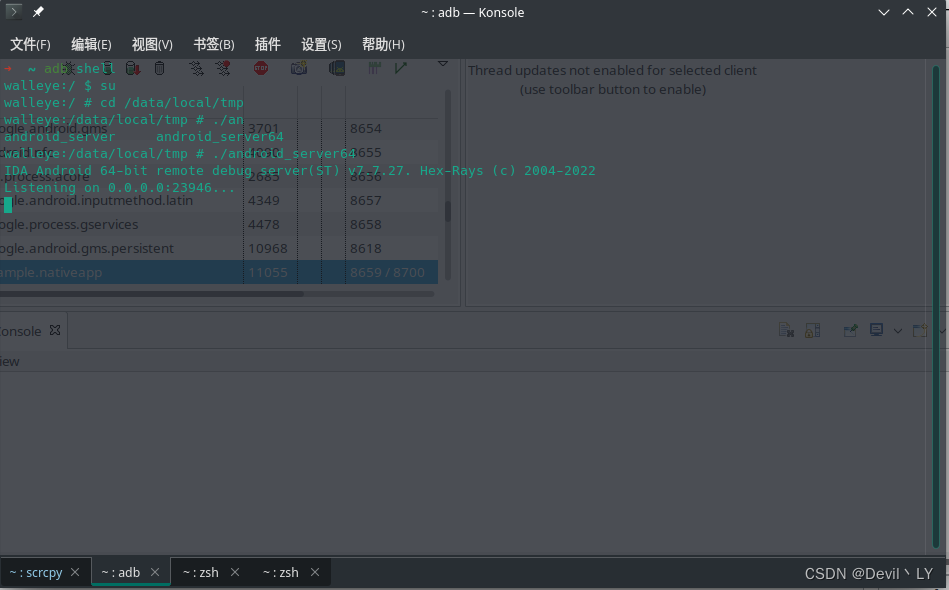Click the Update Threads icon
This screenshot has height=590, width=949.
(x=196, y=68)
